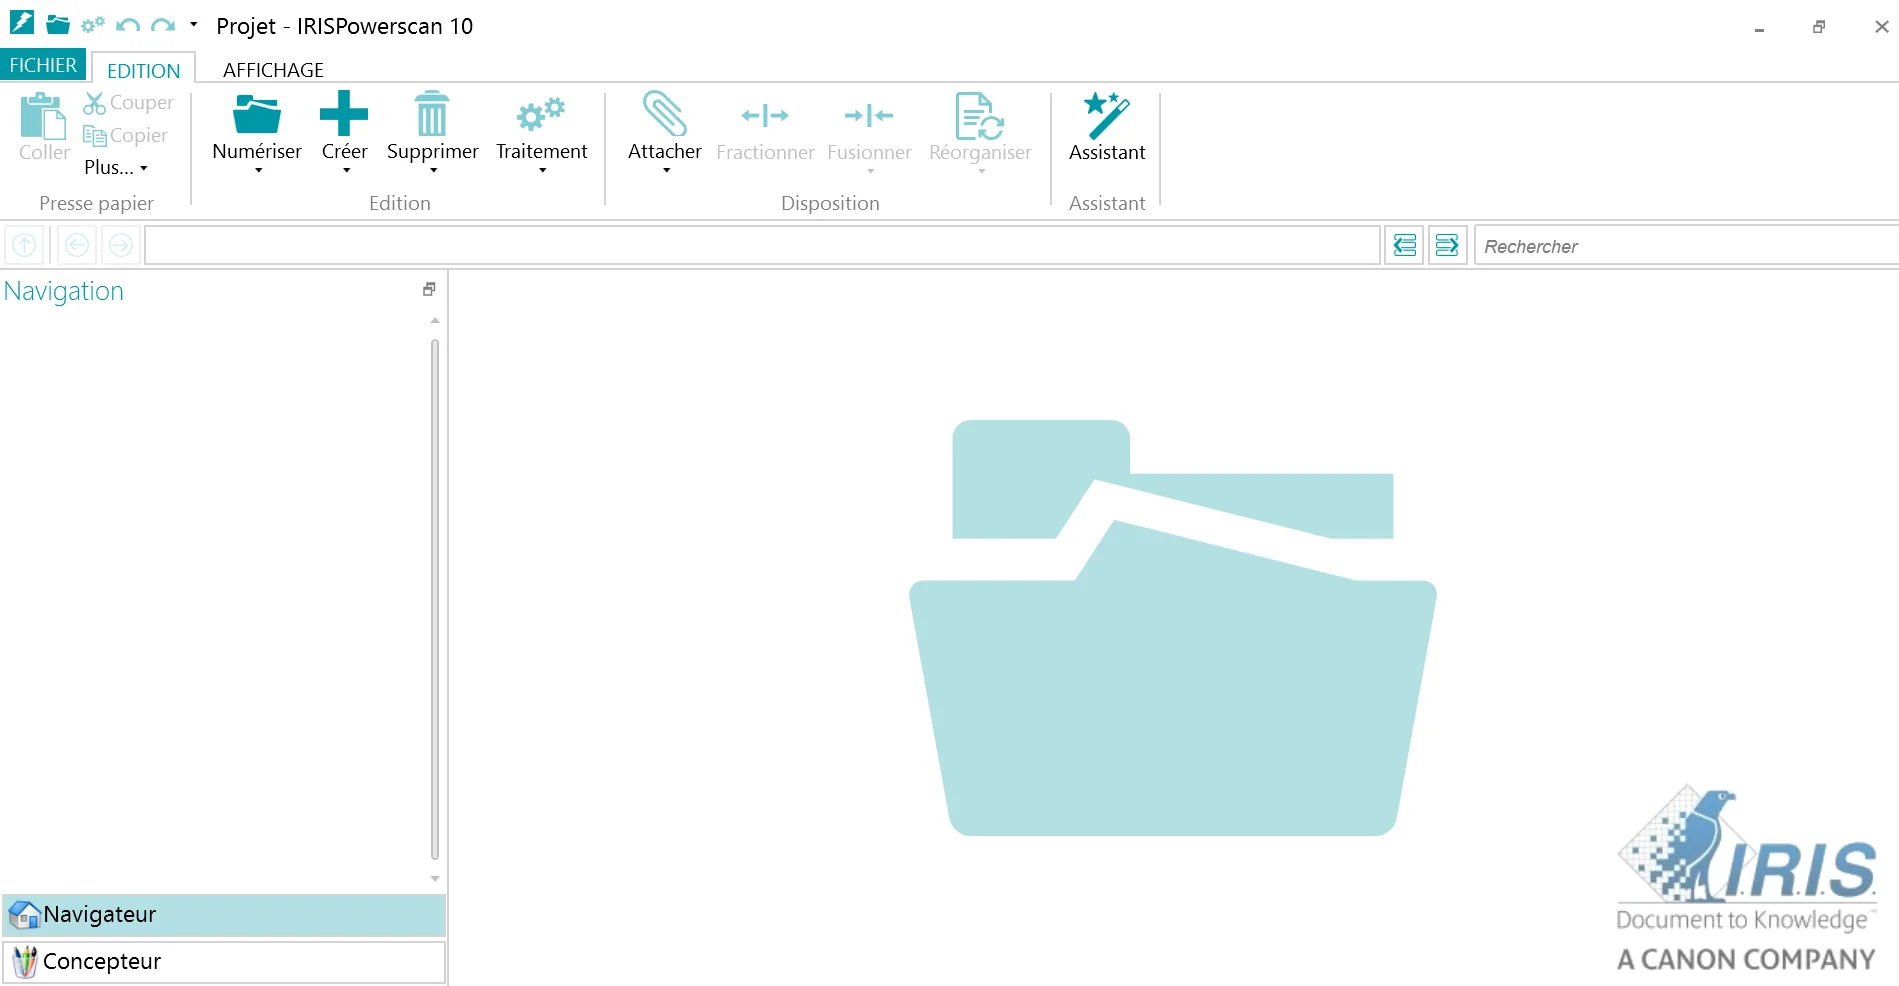Navigate forward with right arrow button
Viewport: 1899px width, 986px height.
point(121,245)
